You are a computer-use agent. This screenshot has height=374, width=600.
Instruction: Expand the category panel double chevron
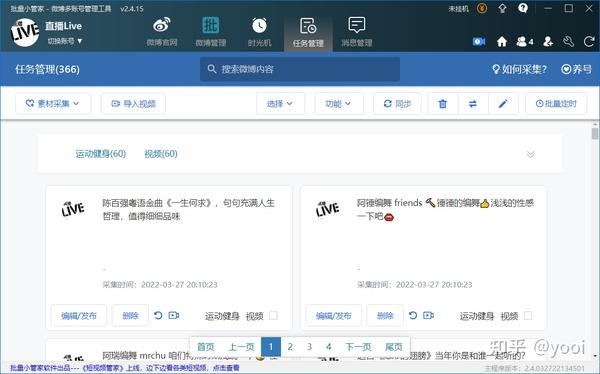(530, 154)
